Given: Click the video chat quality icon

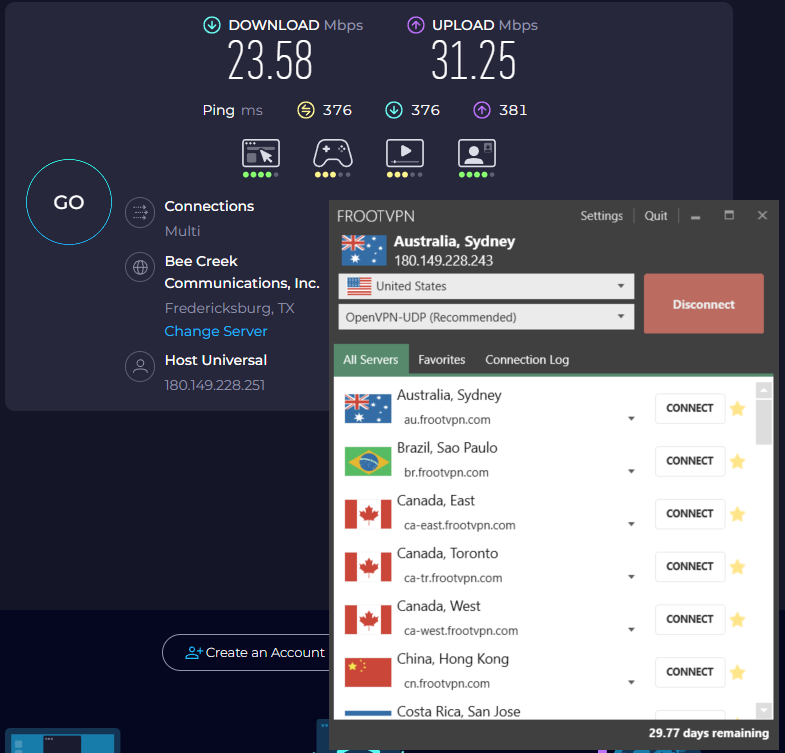Looking at the screenshot, I should pos(477,153).
